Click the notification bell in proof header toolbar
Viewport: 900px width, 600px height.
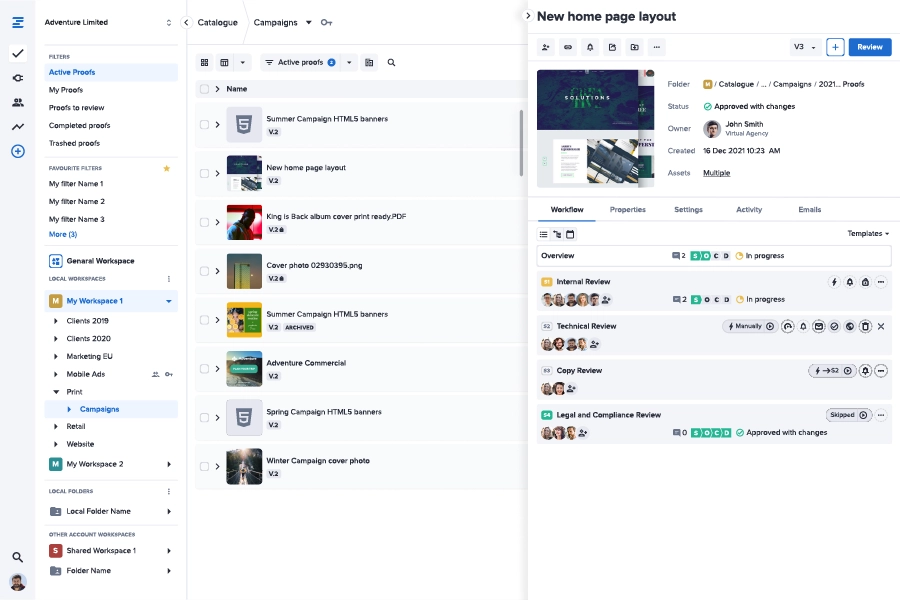coord(590,47)
